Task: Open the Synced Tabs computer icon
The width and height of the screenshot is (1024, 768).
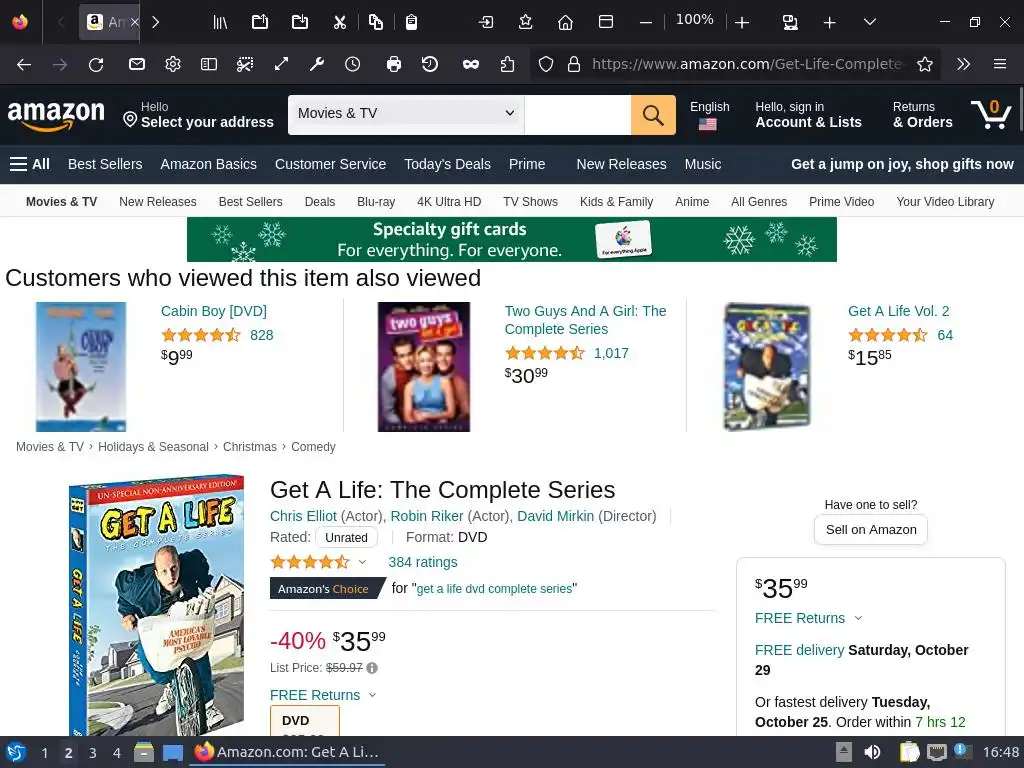Action: click(x=790, y=22)
